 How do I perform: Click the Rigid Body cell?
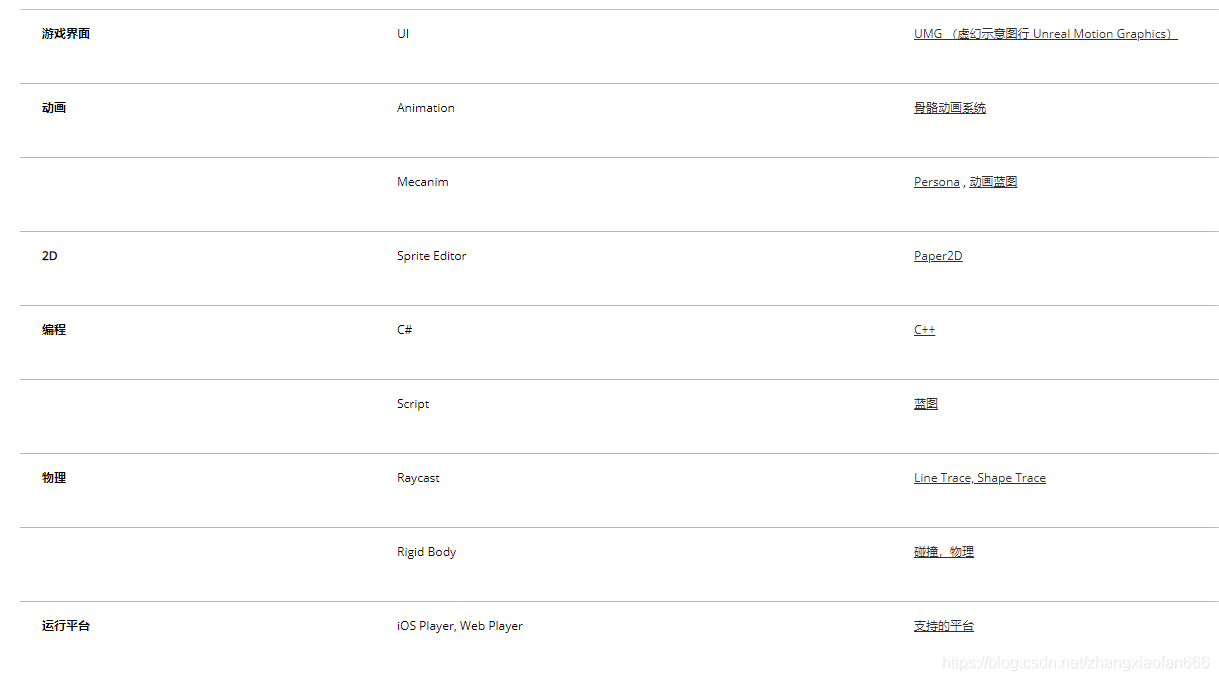(x=426, y=552)
